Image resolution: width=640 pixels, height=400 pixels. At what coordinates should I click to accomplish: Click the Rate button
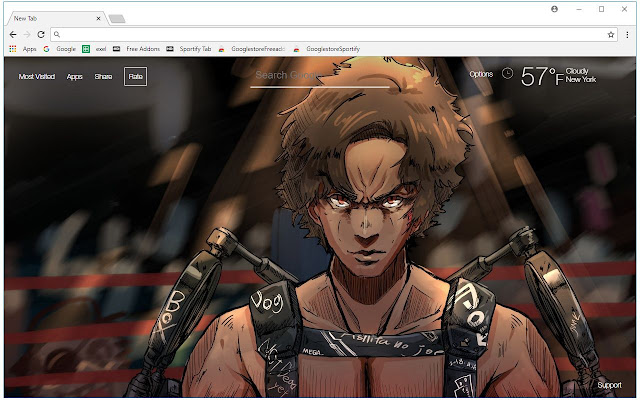click(136, 76)
